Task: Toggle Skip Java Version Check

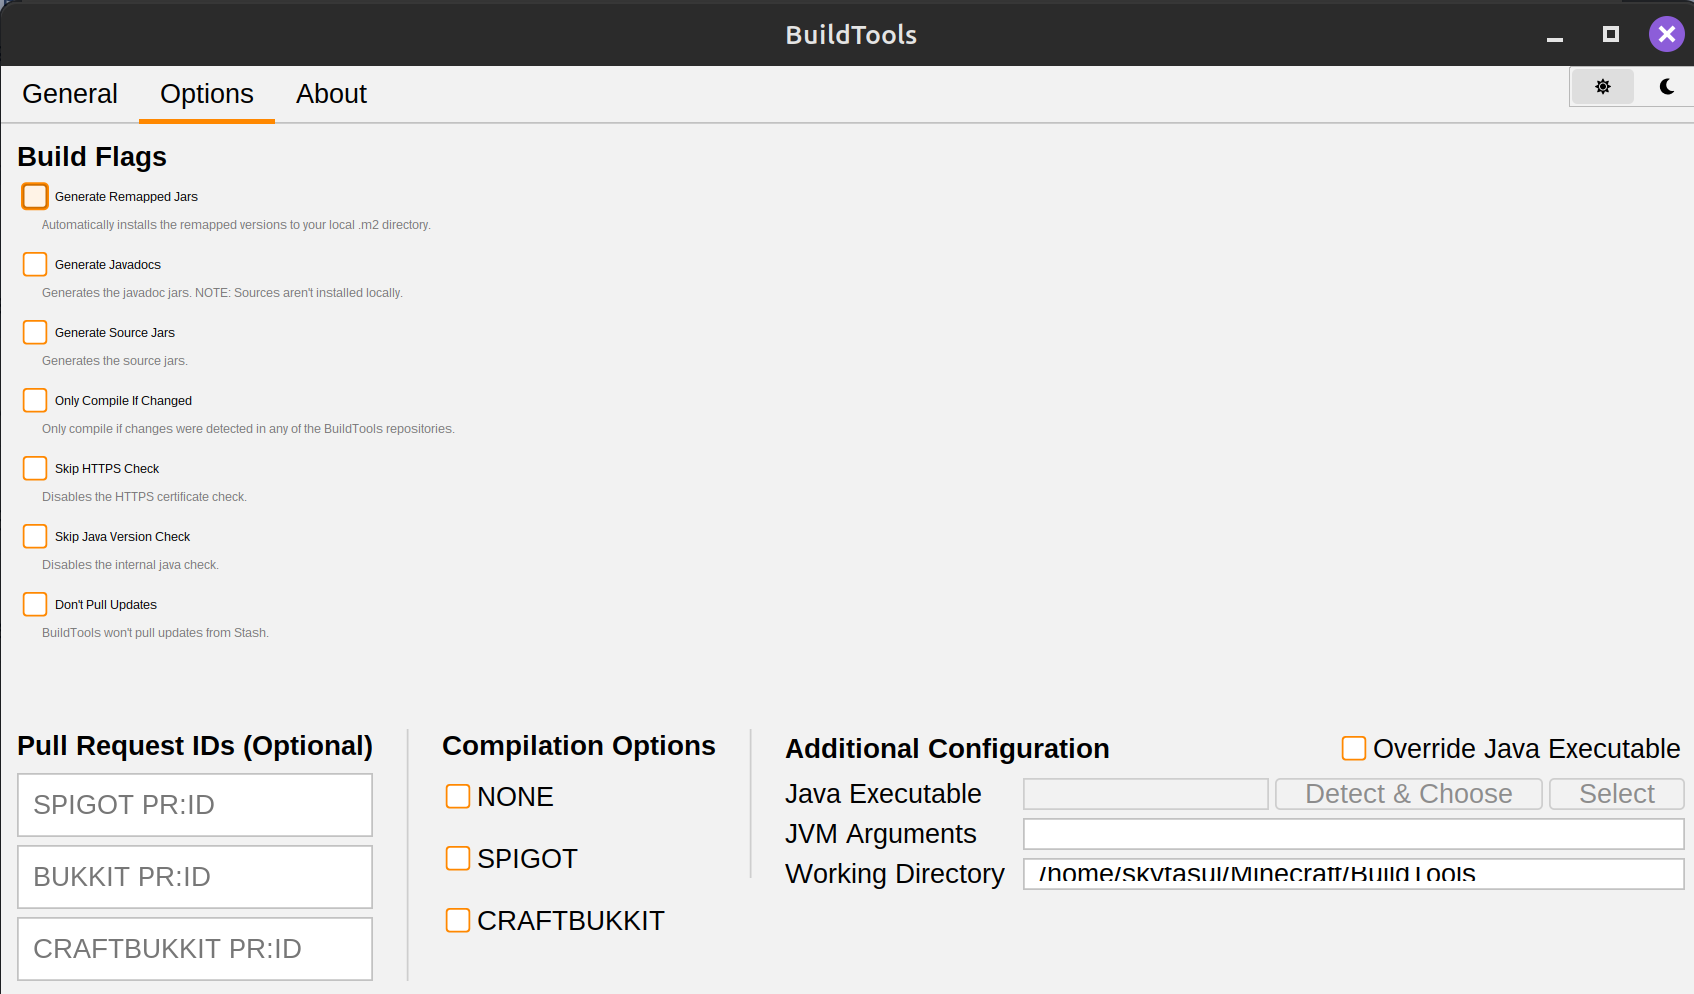Action: 35,536
